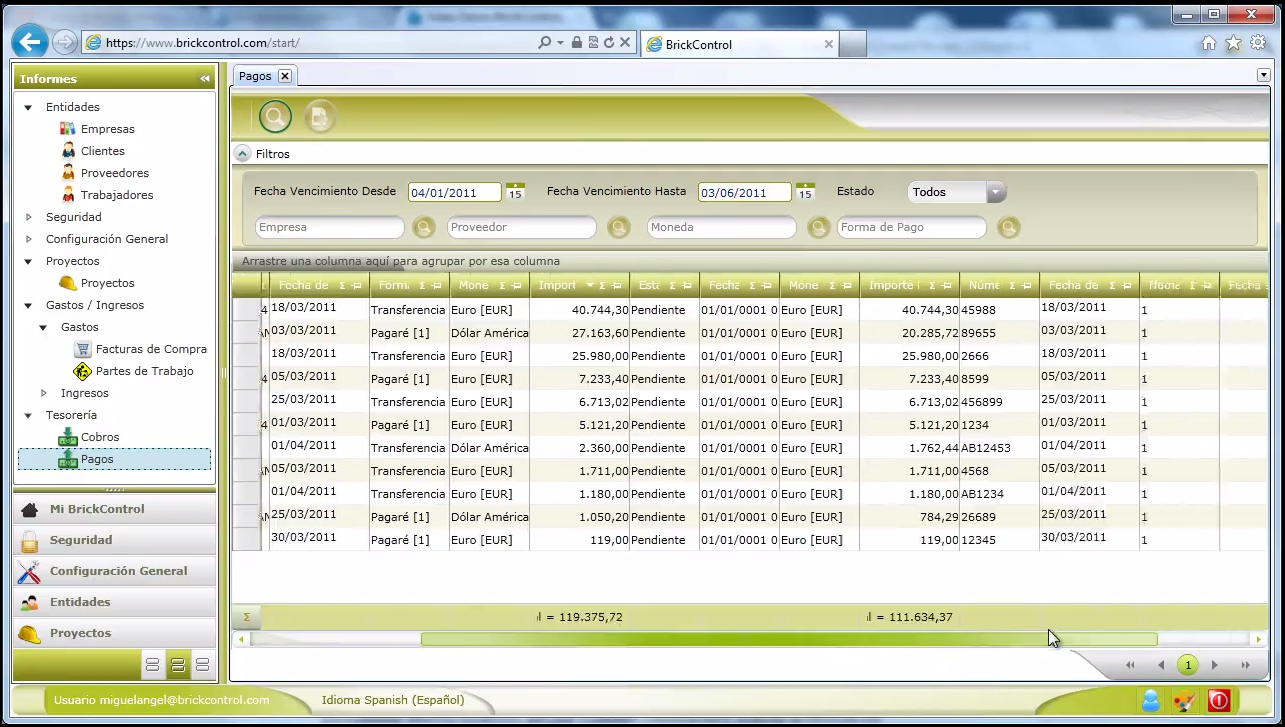This screenshot has height=727, width=1285.
Task: Open the Entidades section in bottom navigation
Action: tap(80, 602)
